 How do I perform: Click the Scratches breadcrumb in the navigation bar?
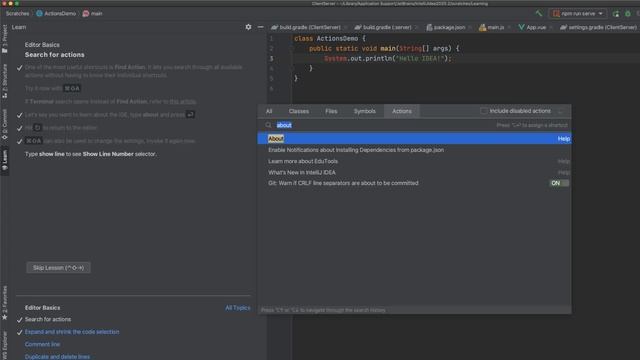click(17, 13)
